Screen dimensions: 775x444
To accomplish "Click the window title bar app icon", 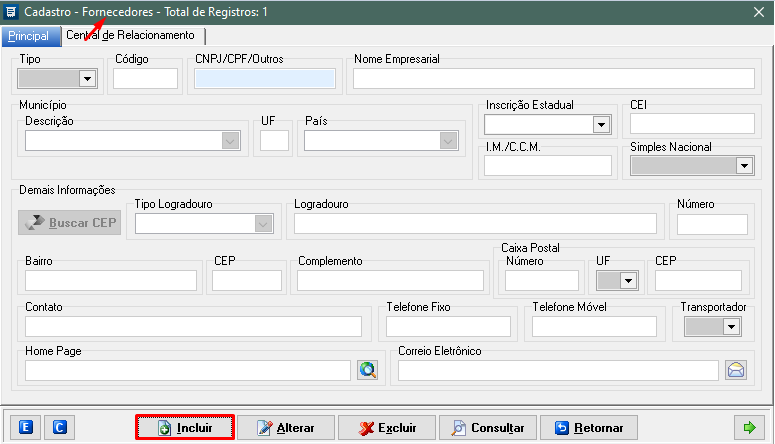I will (11, 12).
